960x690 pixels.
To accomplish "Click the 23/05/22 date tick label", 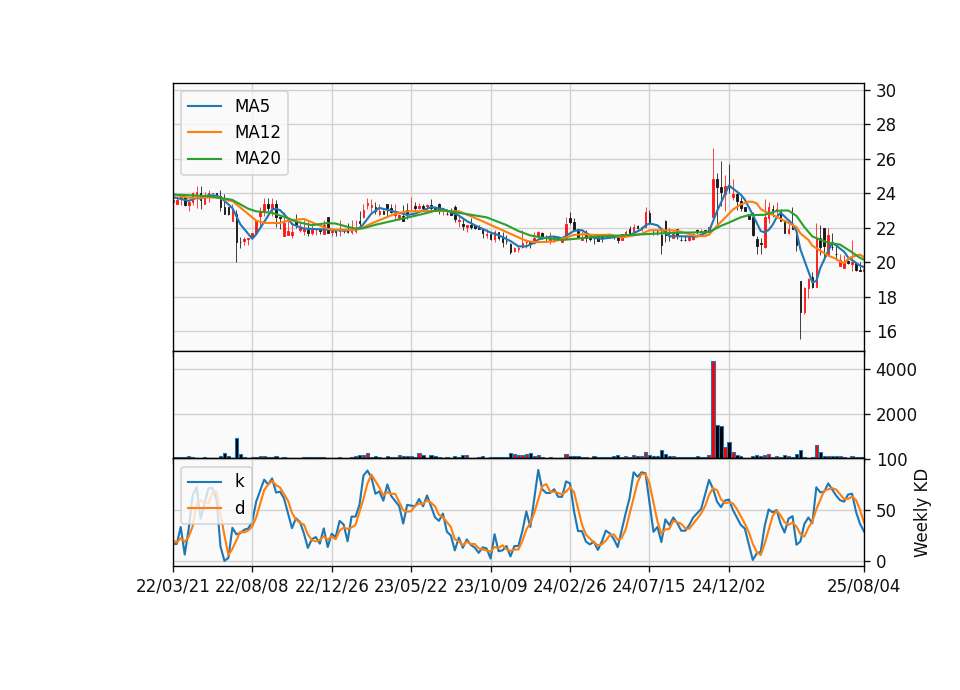I will pyautogui.click(x=411, y=586).
